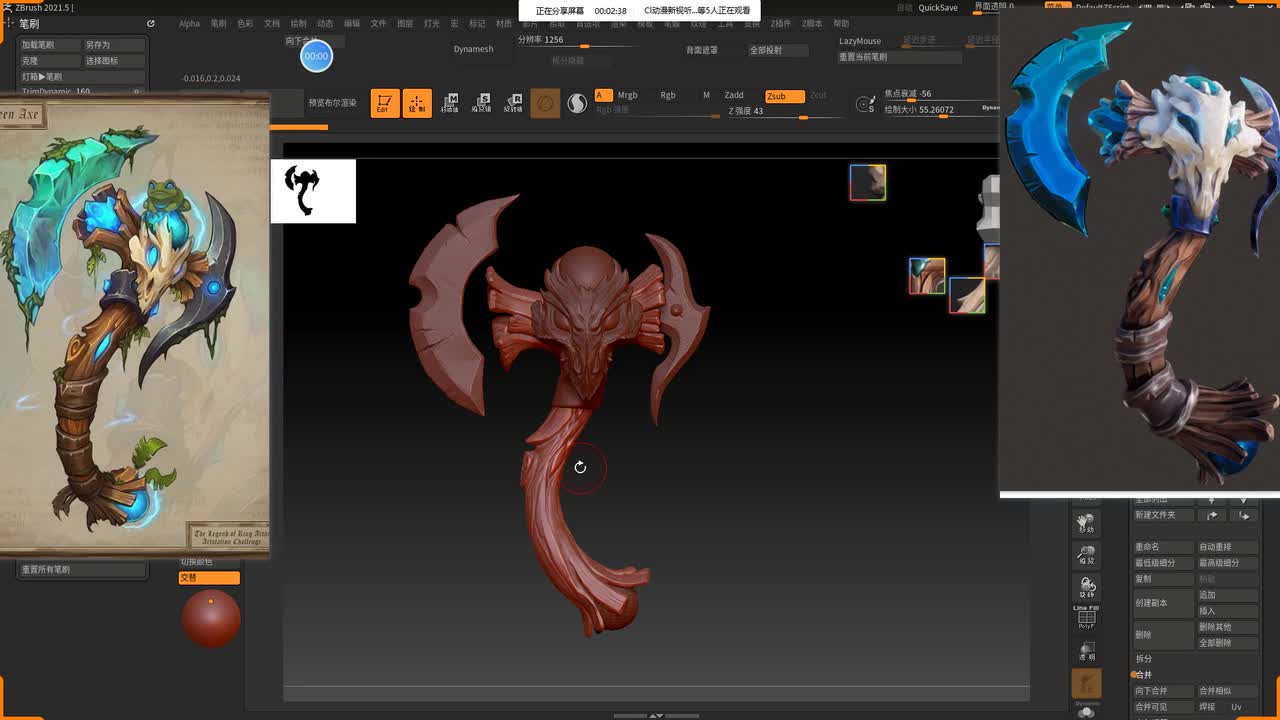1280x720 pixels.
Task: Toggle the Zcut mode
Action: [x=818, y=95]
